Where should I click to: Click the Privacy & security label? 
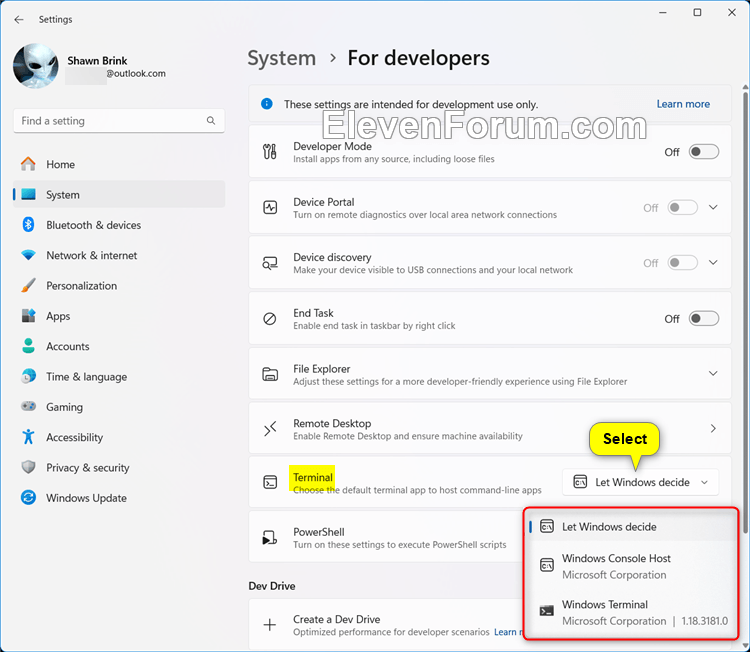[x=88, y=467]
